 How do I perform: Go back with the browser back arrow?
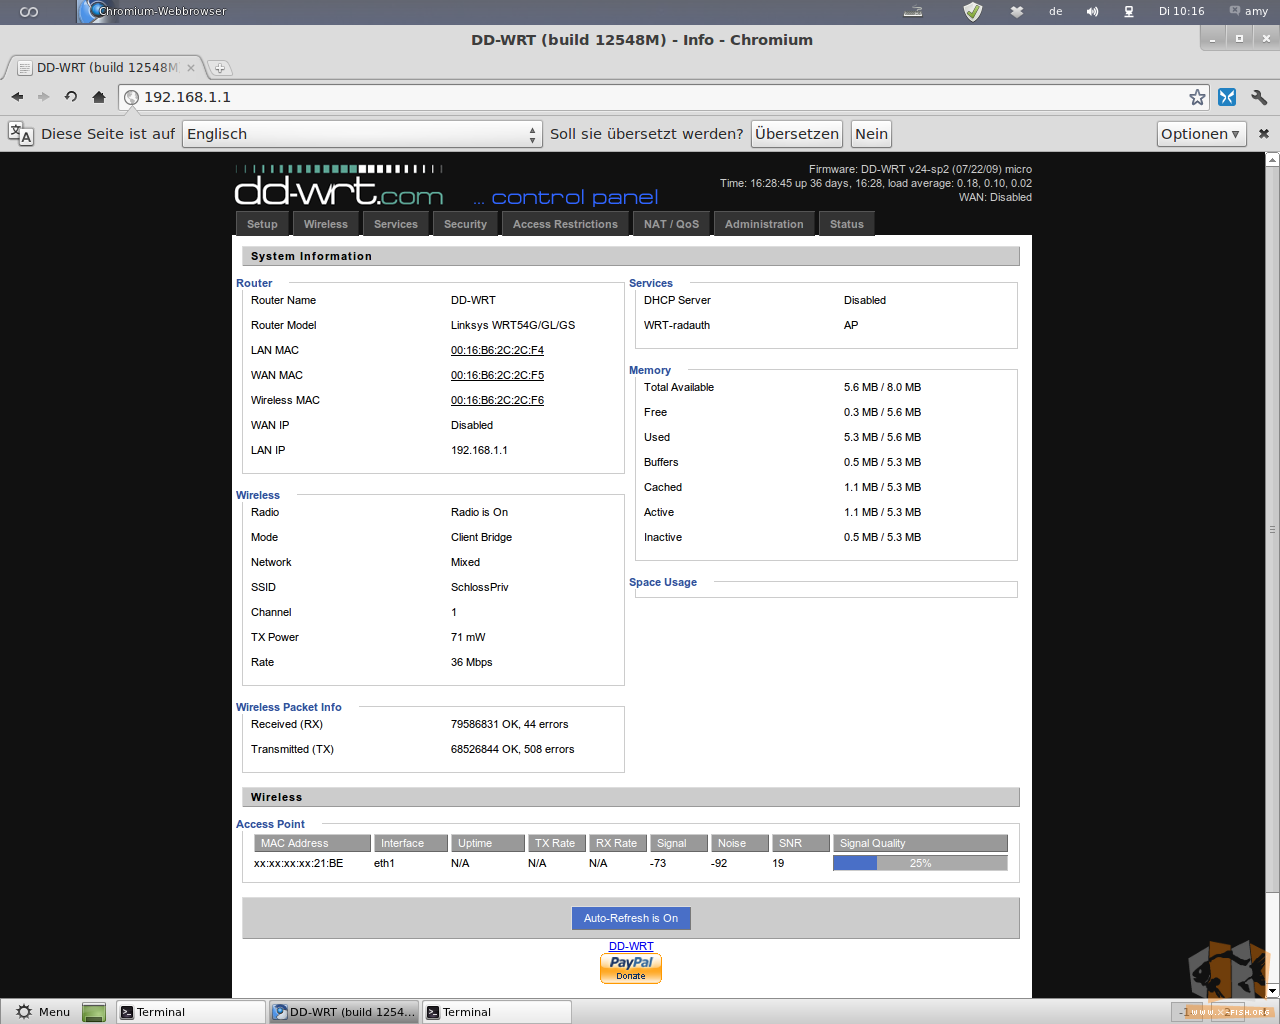coord(17,97)
